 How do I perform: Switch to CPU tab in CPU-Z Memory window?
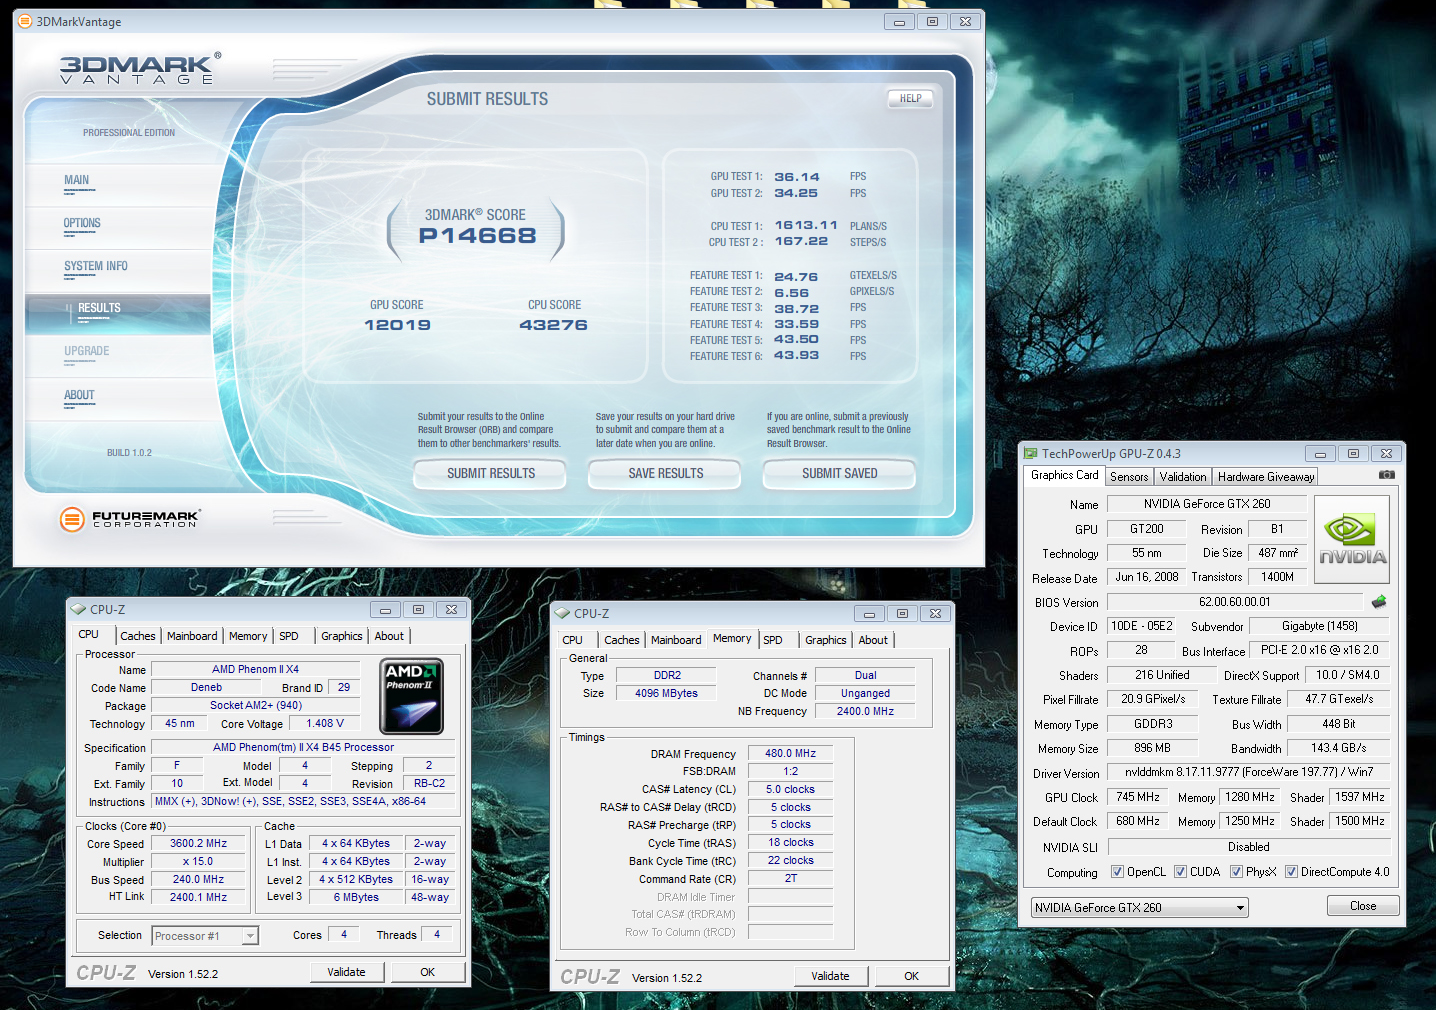pos(573,640)
